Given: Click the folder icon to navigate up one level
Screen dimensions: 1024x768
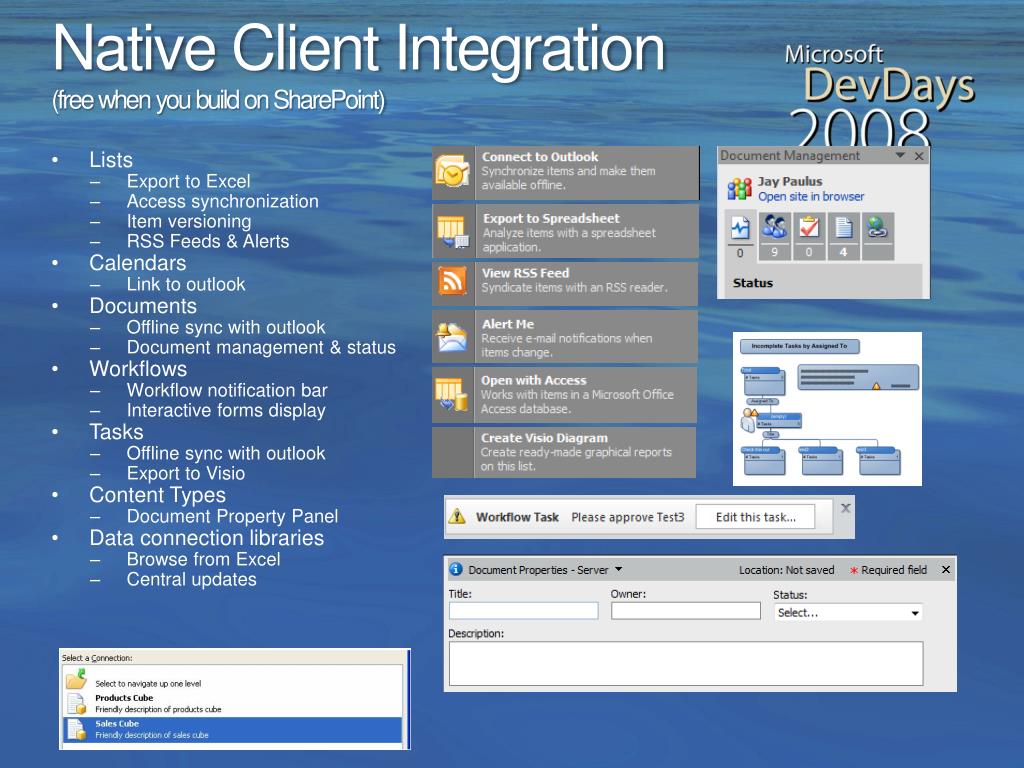Looking at the screenshot, I should click(x=76, y=679).
